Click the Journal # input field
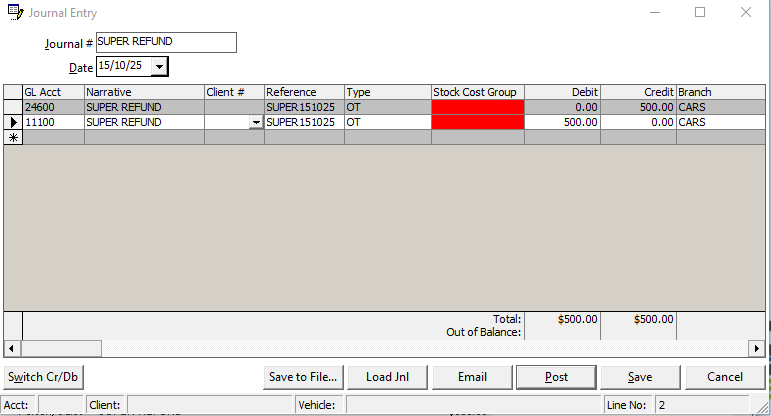 pyautogui.click(x=166, y=42)
